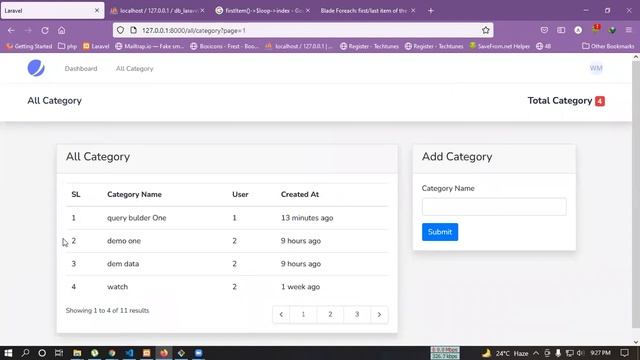Expand the Other Bookmarks folder
Viewport: 640px width, 360px height.
608,46
